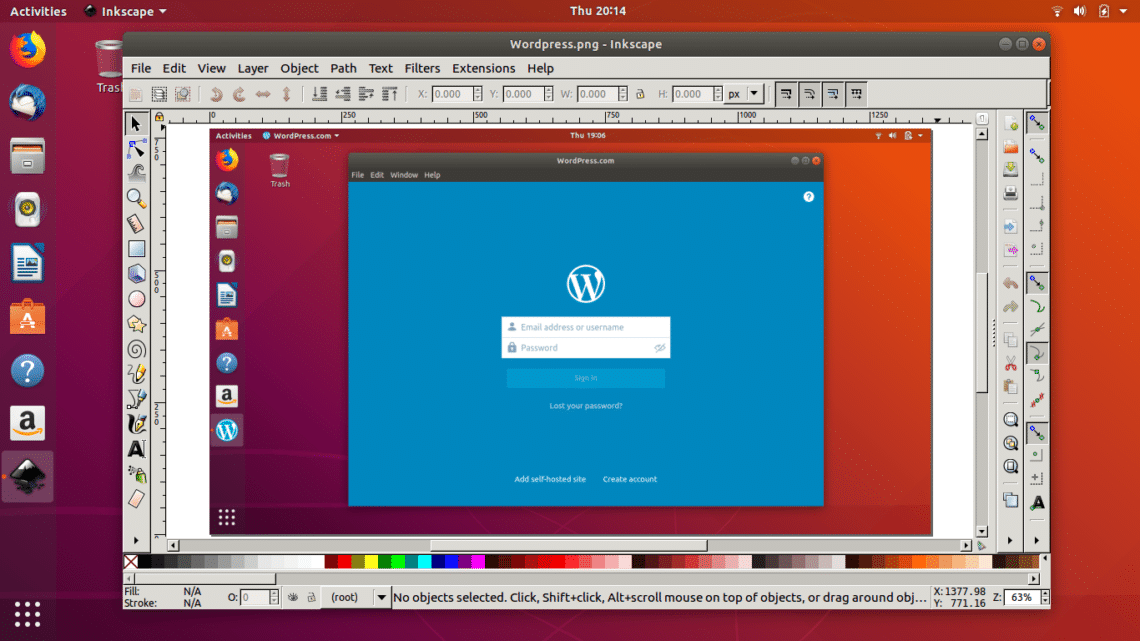The image size is (1140, 641).
Task: Select the Text tool in toolbox
Action: (x=137, y=449)
